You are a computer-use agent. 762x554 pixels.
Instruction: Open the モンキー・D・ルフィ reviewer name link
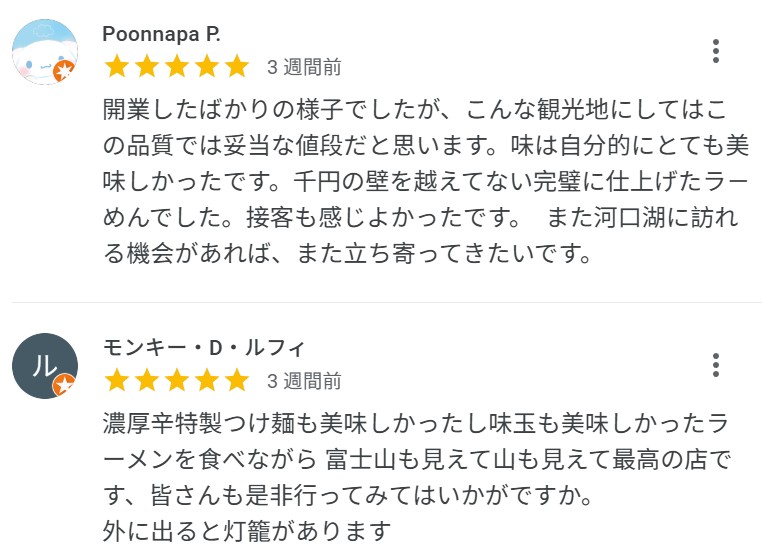(204, 348)
